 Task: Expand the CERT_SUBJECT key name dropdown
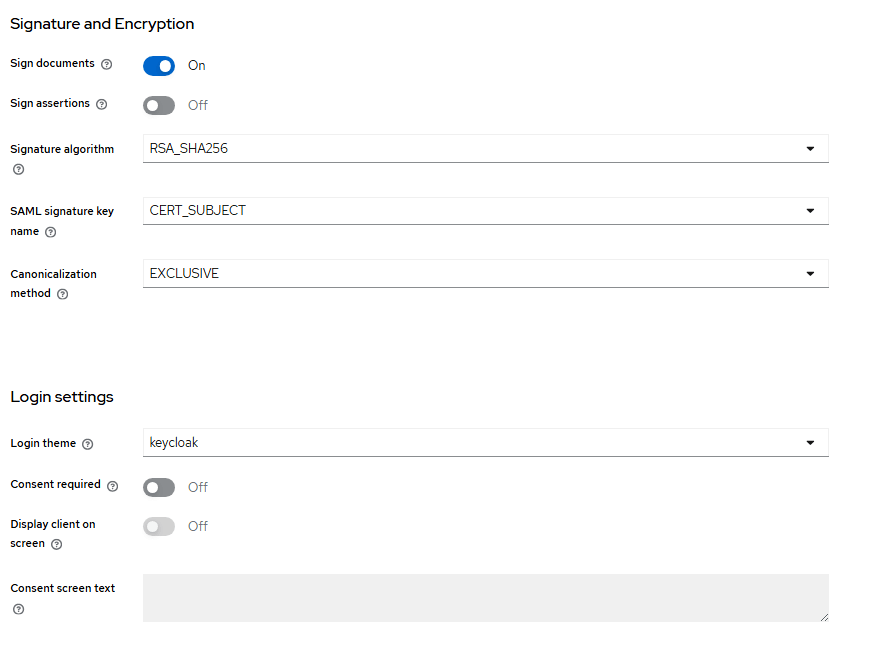pyautogui.click(x=485, y=211)
